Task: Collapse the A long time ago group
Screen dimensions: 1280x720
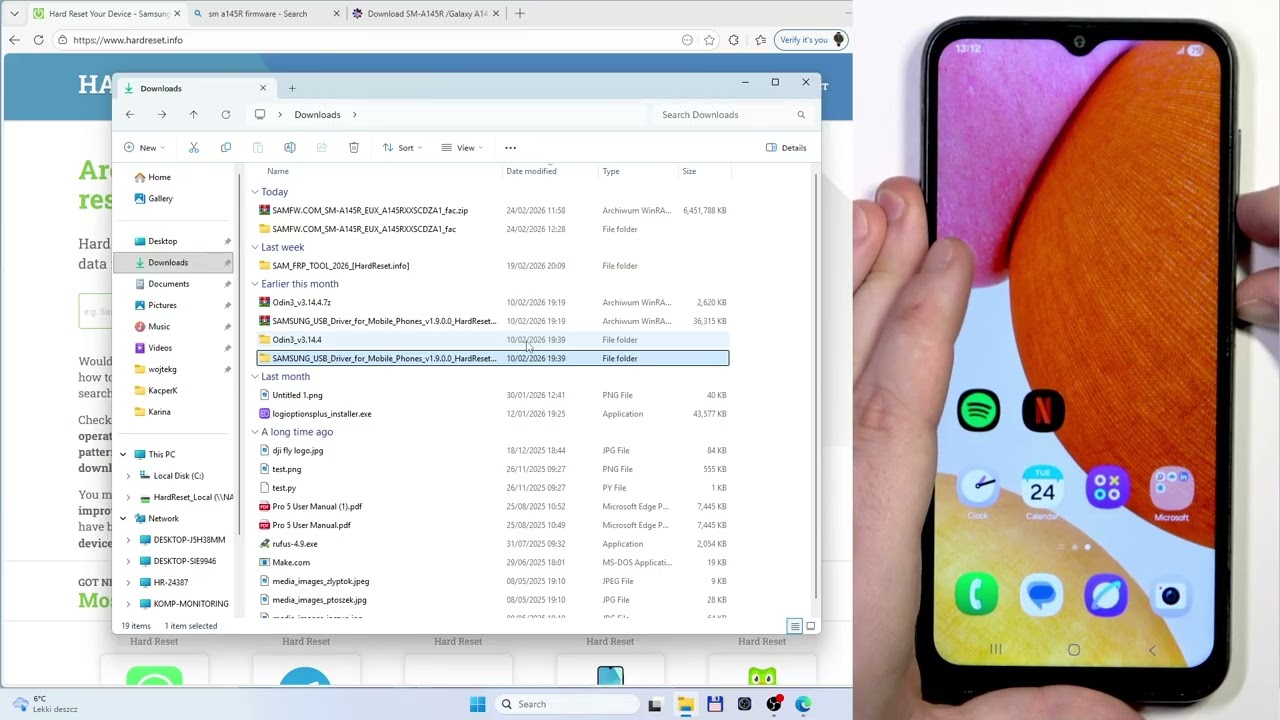Action: pyautogui.click(x=255, y=432)
